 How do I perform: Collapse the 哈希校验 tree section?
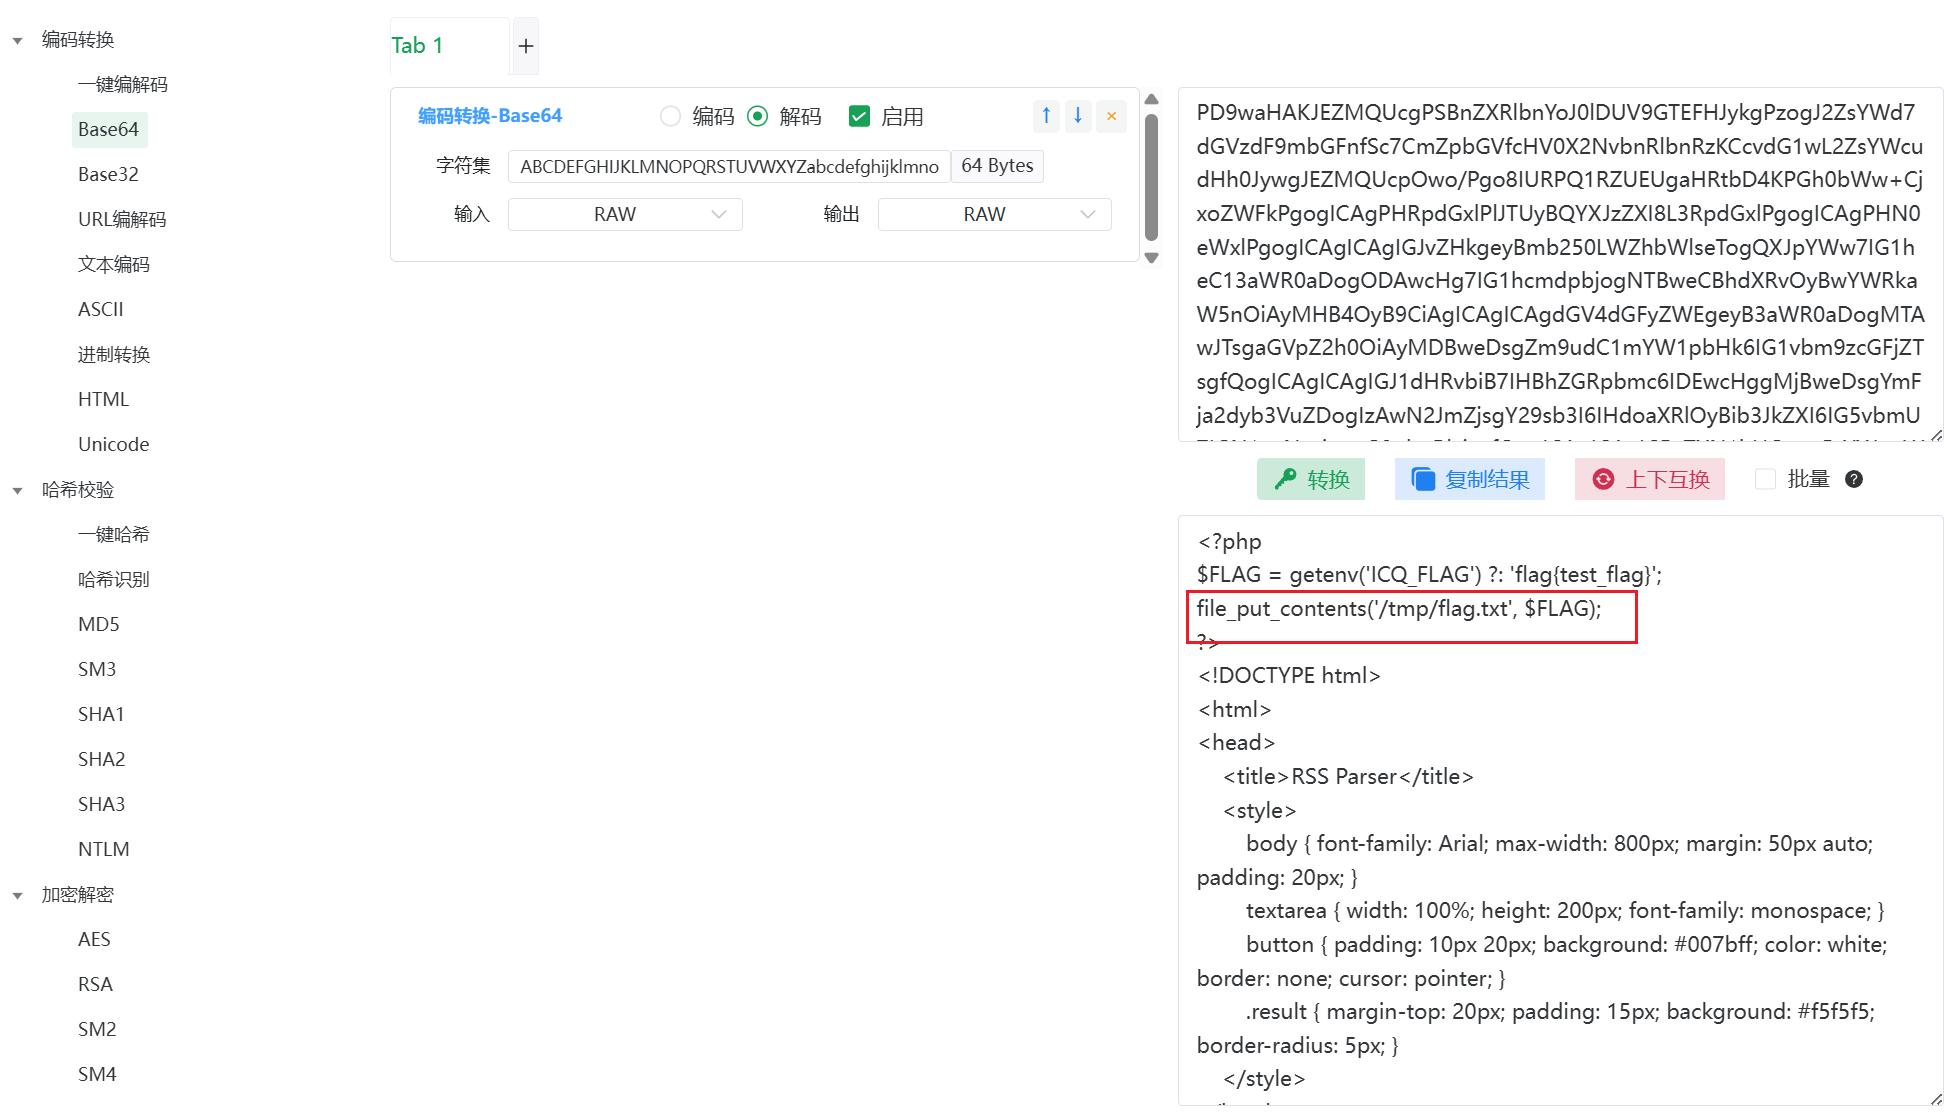pyautogui.click(x=17, y=491)
